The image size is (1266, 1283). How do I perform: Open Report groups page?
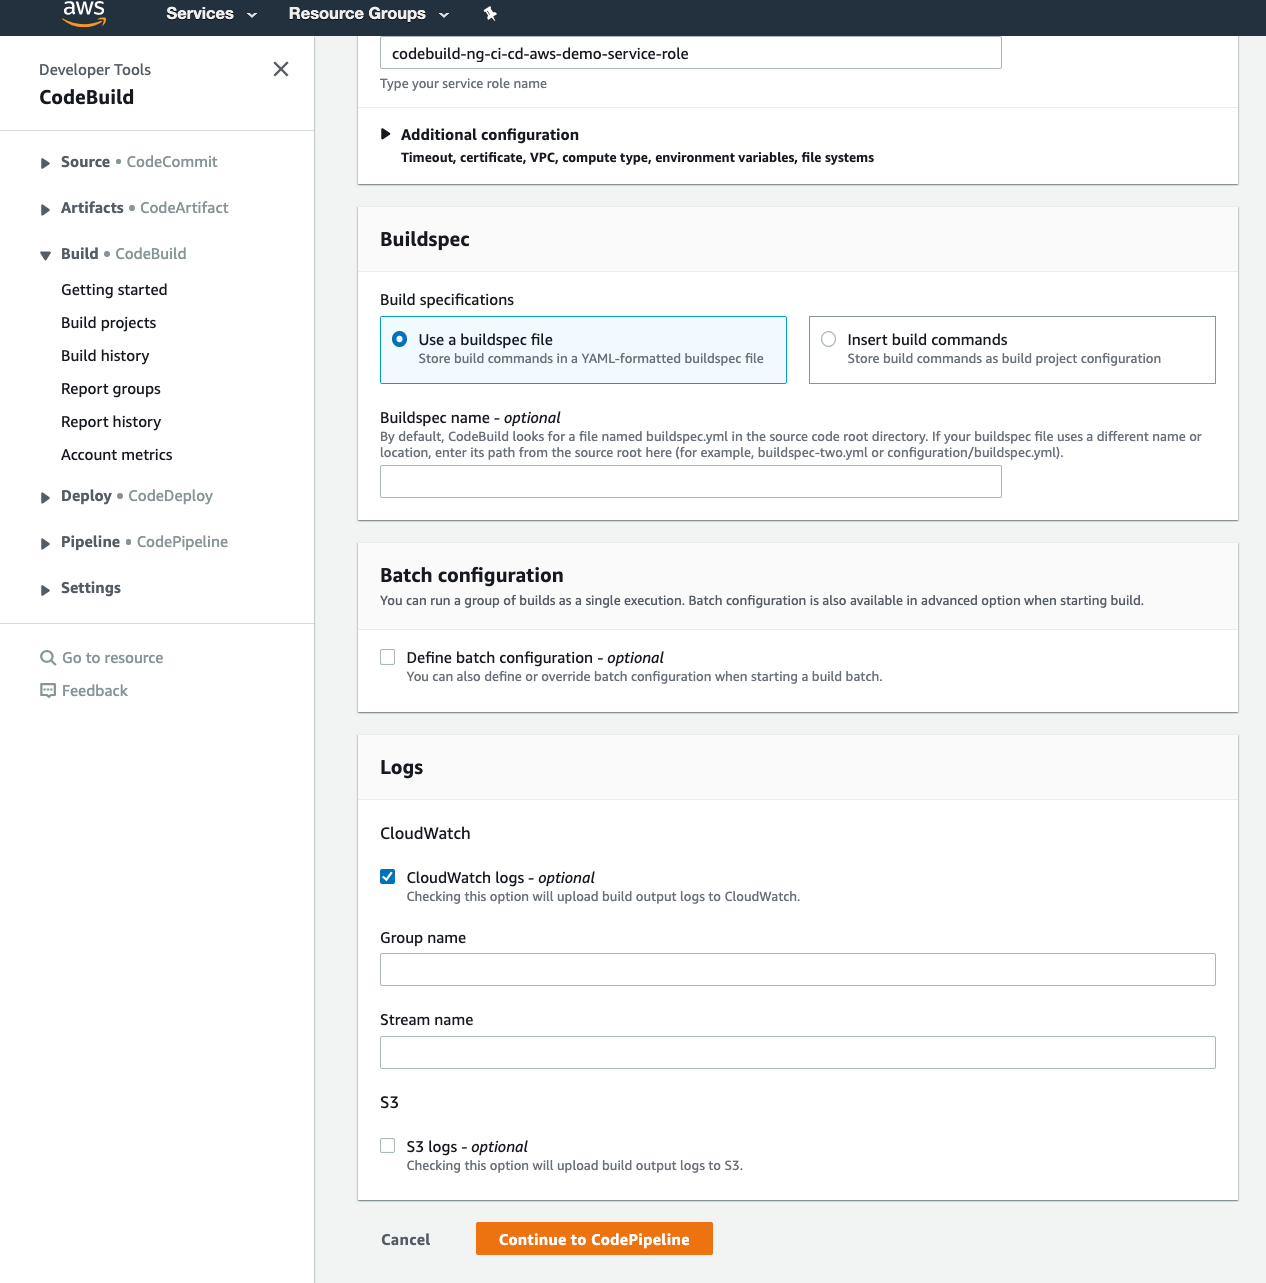pos(111,388)
